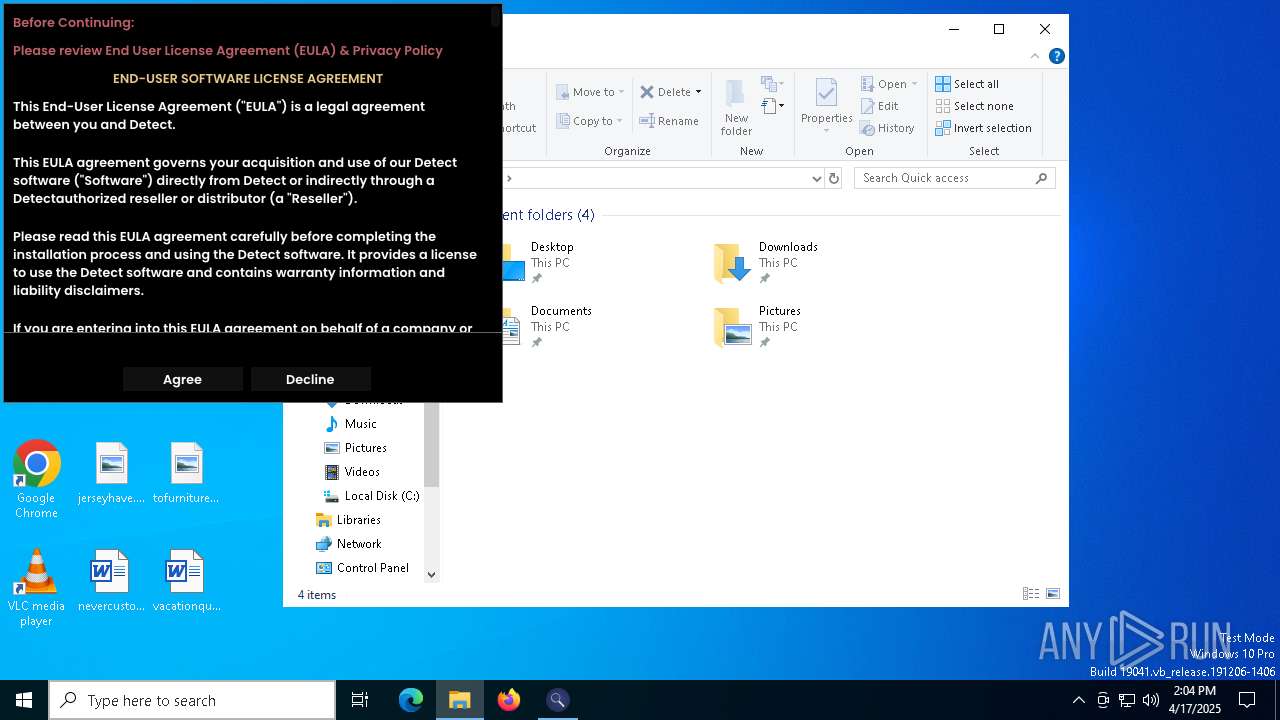Click the Detect app taskbar icon
This screenshot has height=720, width=1280.
click(558, 700)
